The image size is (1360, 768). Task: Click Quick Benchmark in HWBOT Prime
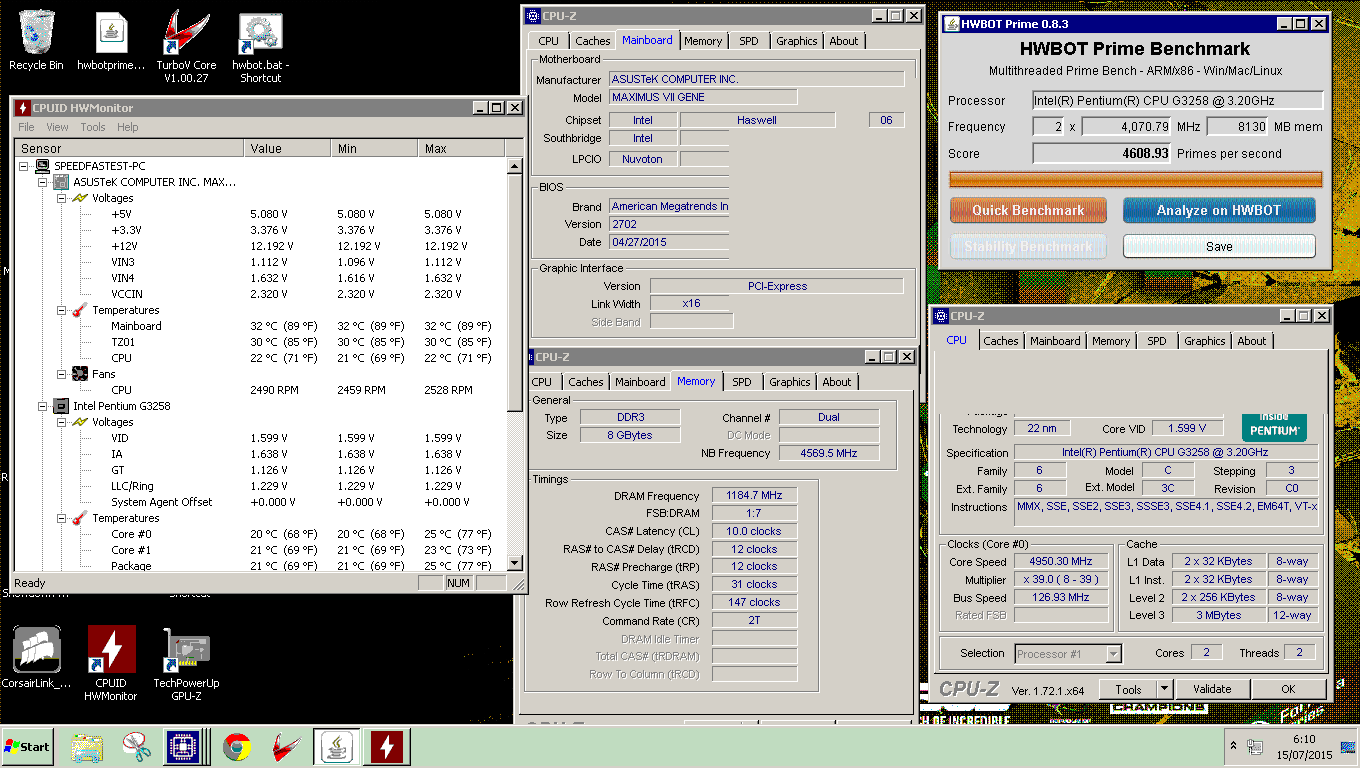tap(1028, 210)
